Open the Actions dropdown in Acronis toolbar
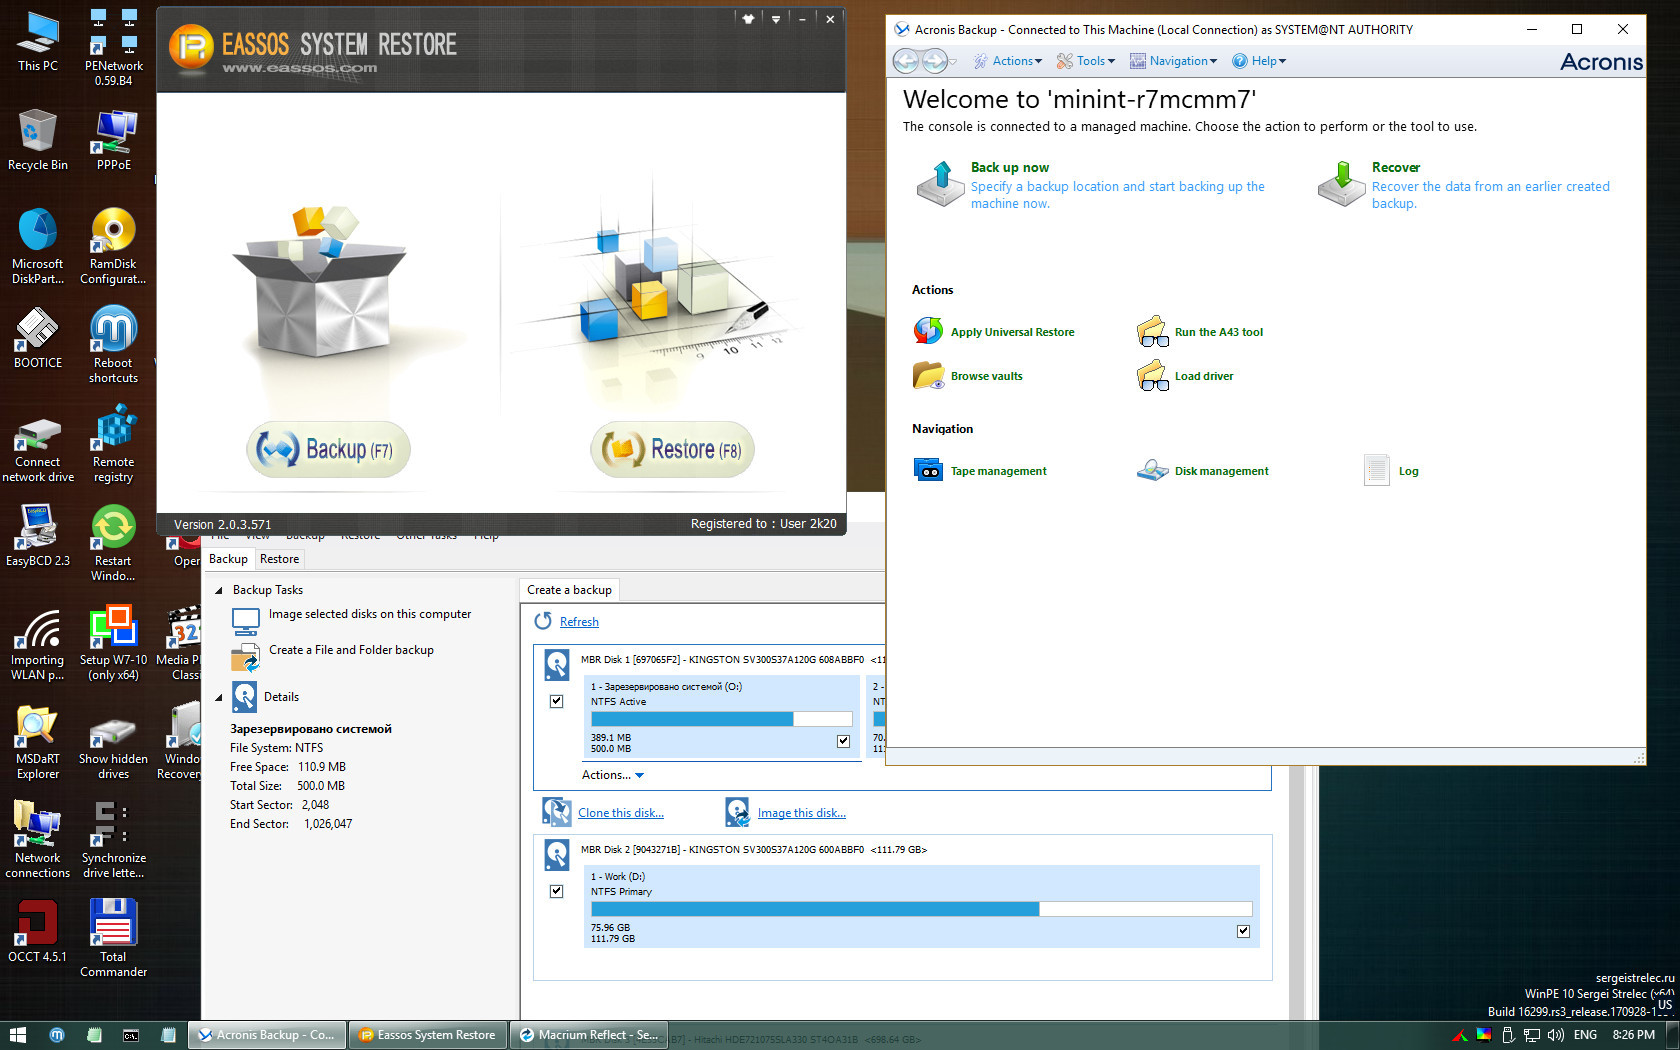Screen dimensions: 1680x1050 pos(1008,61)
